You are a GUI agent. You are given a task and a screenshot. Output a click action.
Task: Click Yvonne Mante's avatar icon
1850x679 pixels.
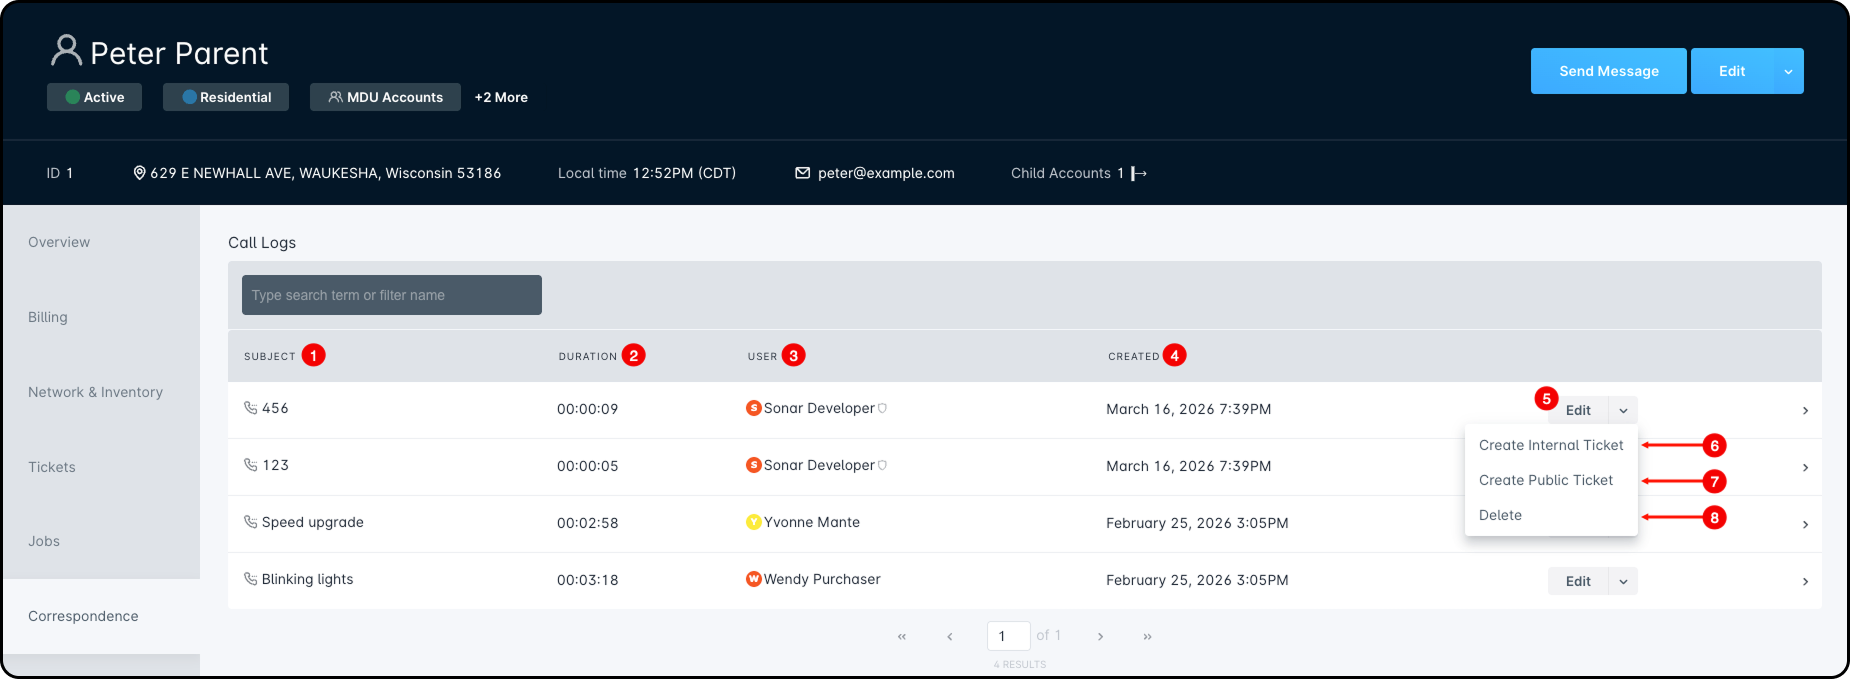(x=754, y=522)
